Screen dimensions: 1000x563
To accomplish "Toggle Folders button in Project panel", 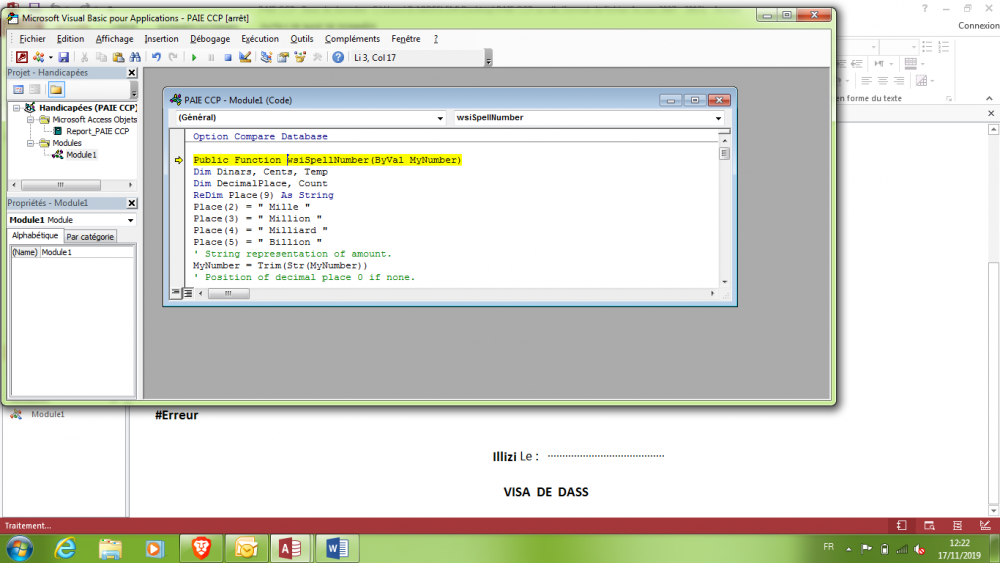I will 56,89.
